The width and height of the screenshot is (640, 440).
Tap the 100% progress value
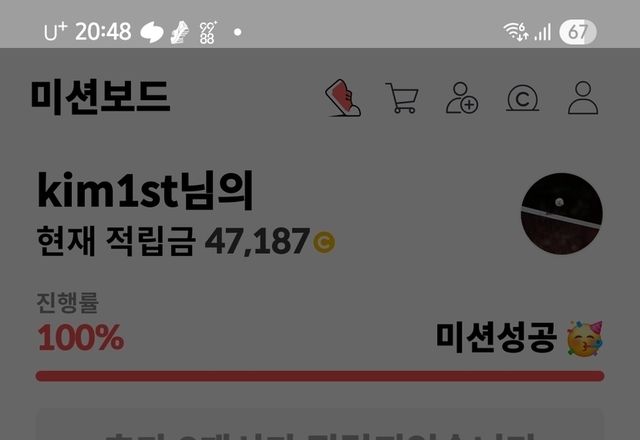click(x=80, y=338)
